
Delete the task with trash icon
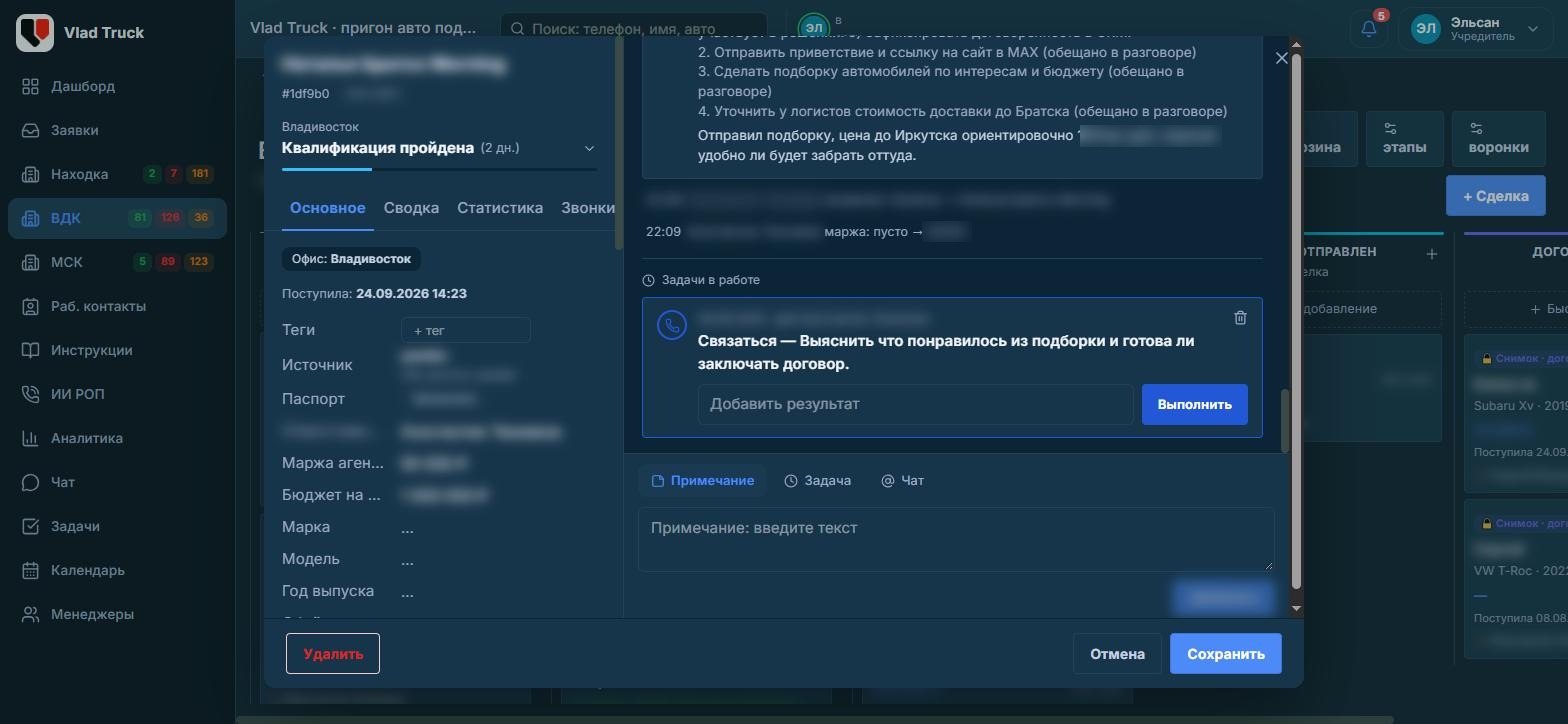[x=1240, y=318]
